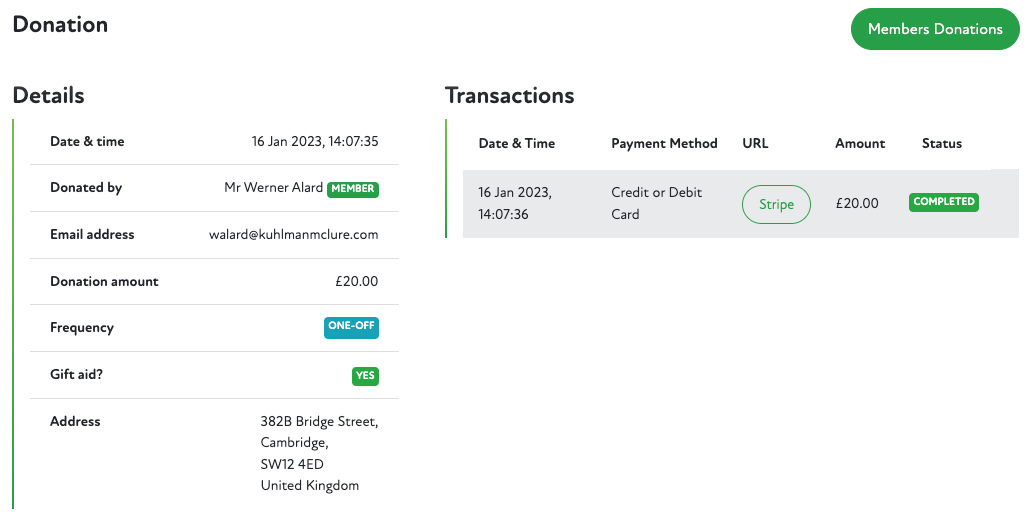Click the ONE-OFF frequency badge
The height and width of the screenshot is (518, 1029).
(351, 327)
